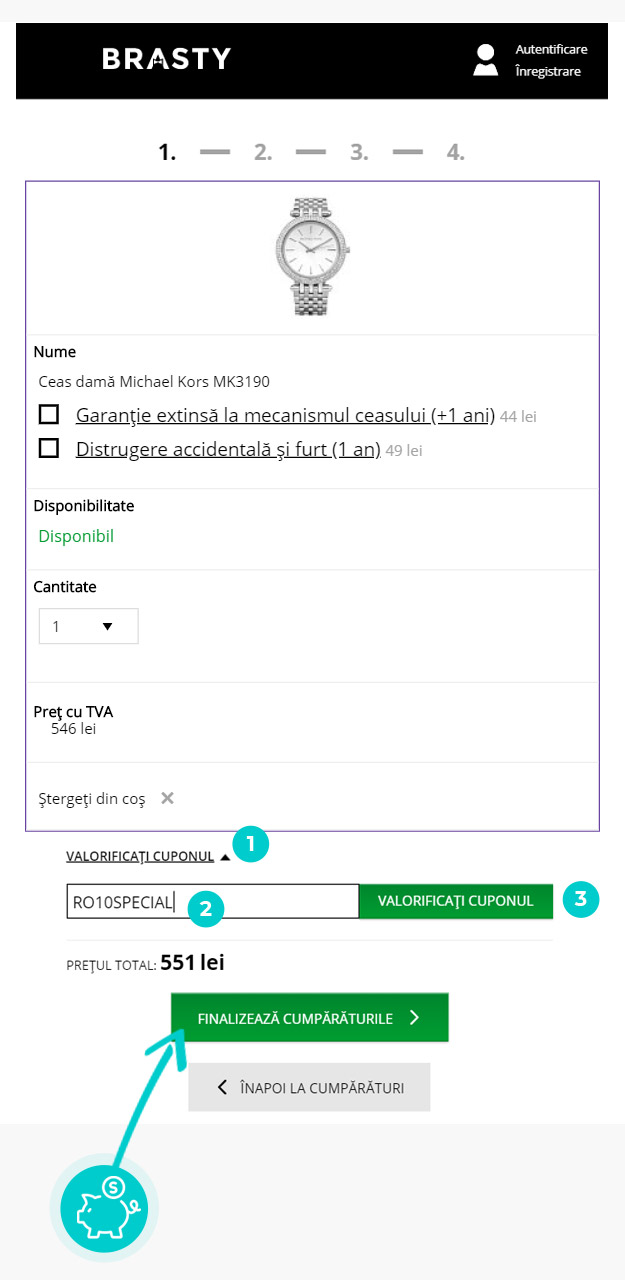
Task: Click the teal number 3 badge
Action: coord(580,899)
